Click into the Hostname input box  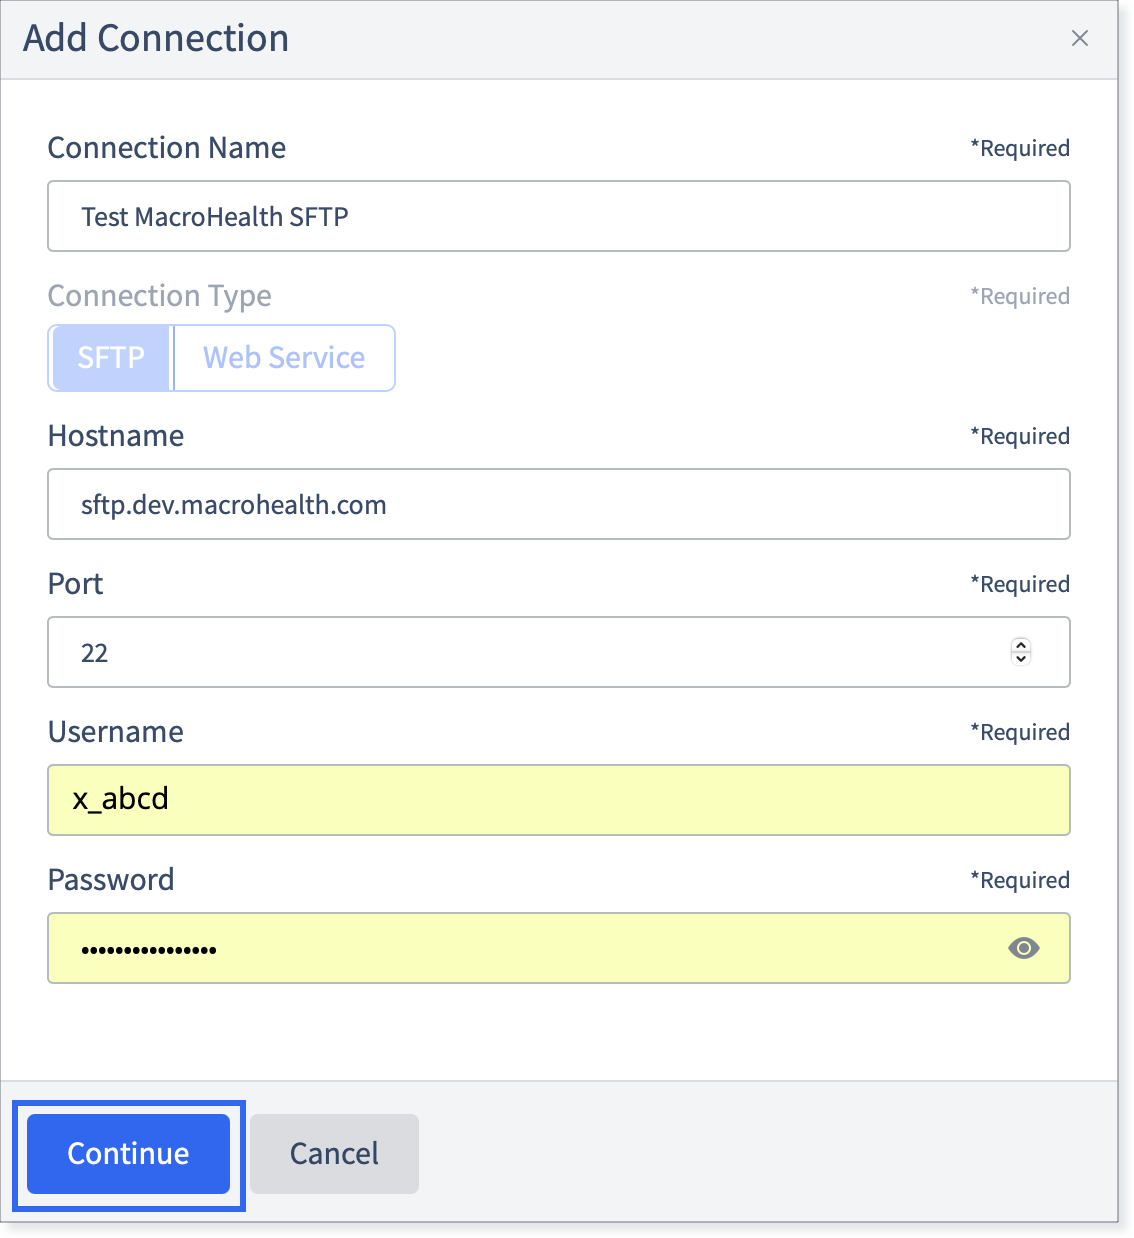(559, 504)
